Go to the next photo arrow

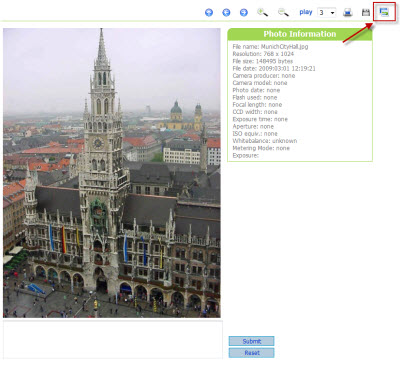pos(244,13)
